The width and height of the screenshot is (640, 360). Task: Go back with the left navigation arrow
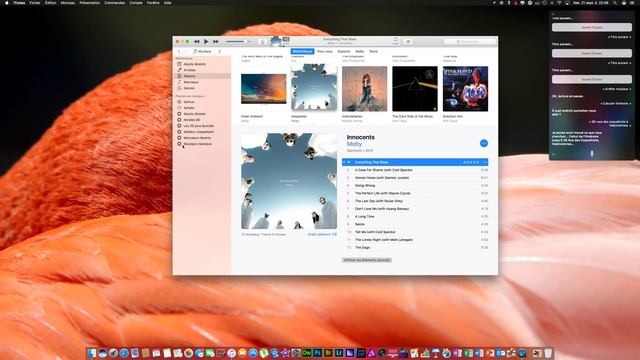[179, 51]
